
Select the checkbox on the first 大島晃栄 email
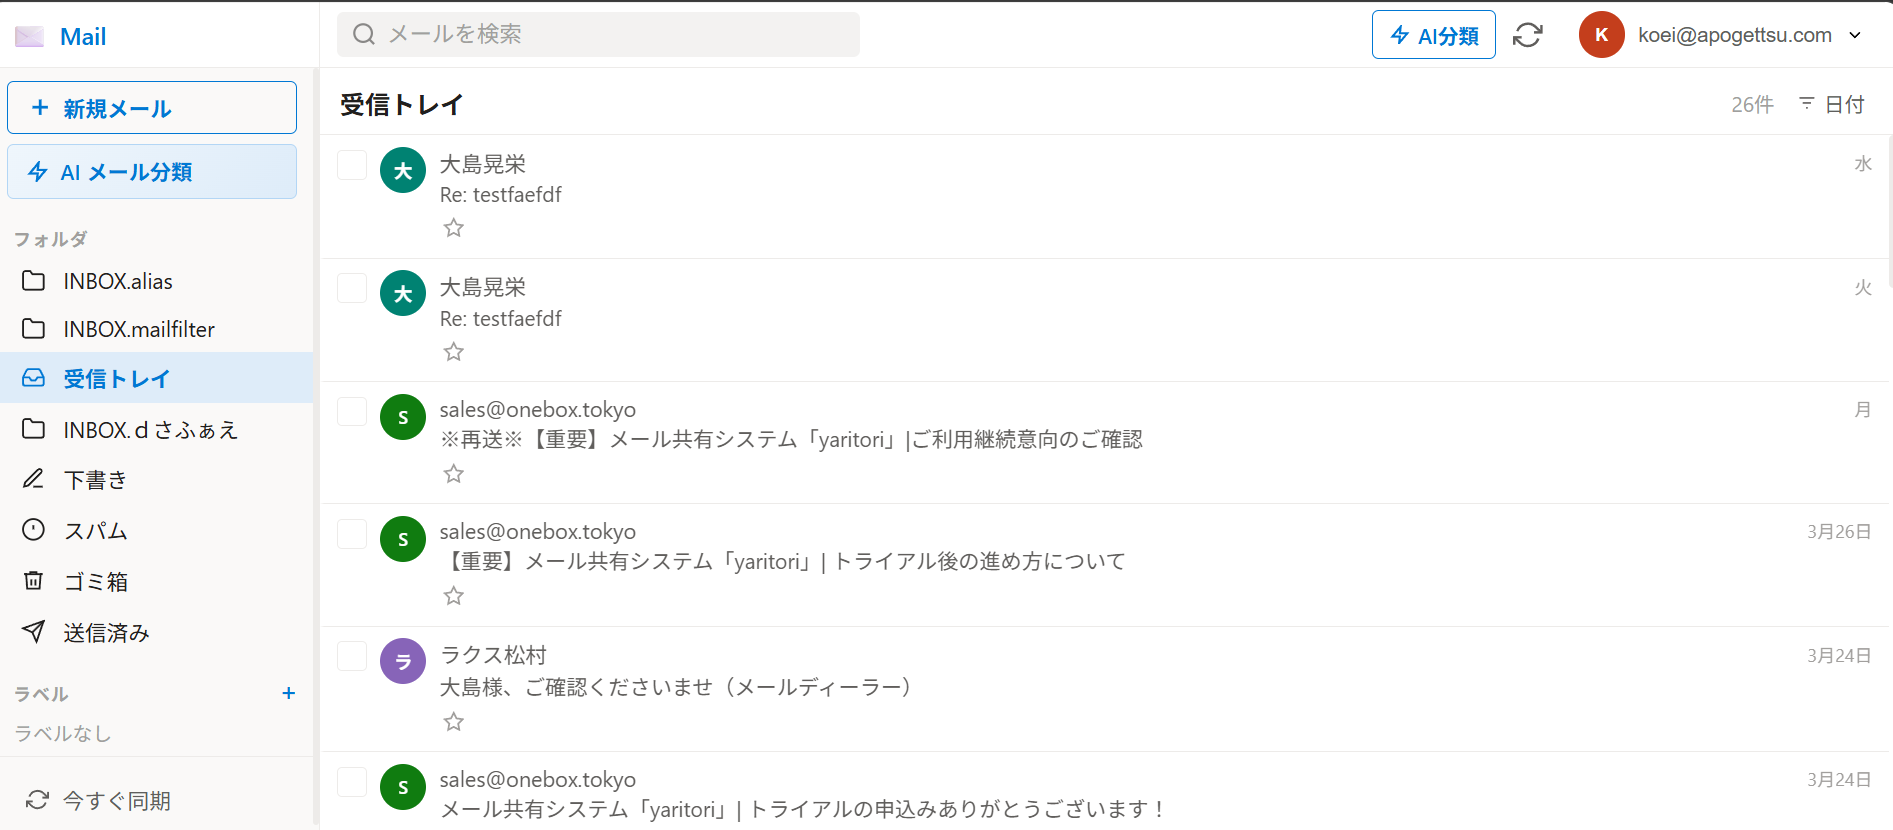click(x=352, y=165)
